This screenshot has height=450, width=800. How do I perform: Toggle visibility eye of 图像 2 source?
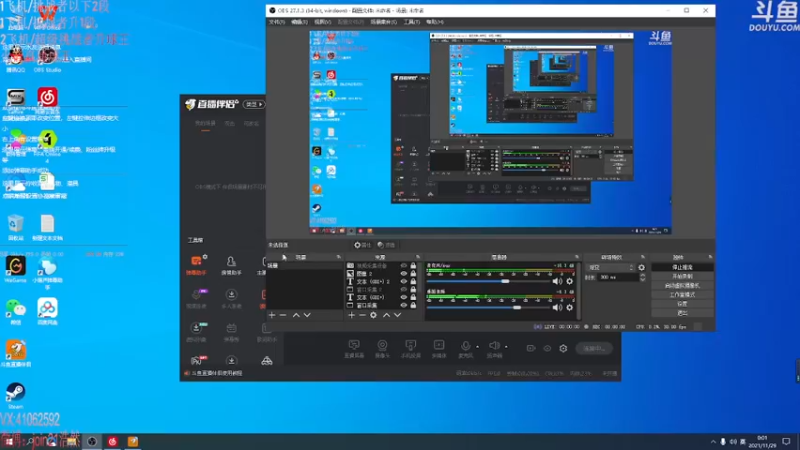click(404, 273)
